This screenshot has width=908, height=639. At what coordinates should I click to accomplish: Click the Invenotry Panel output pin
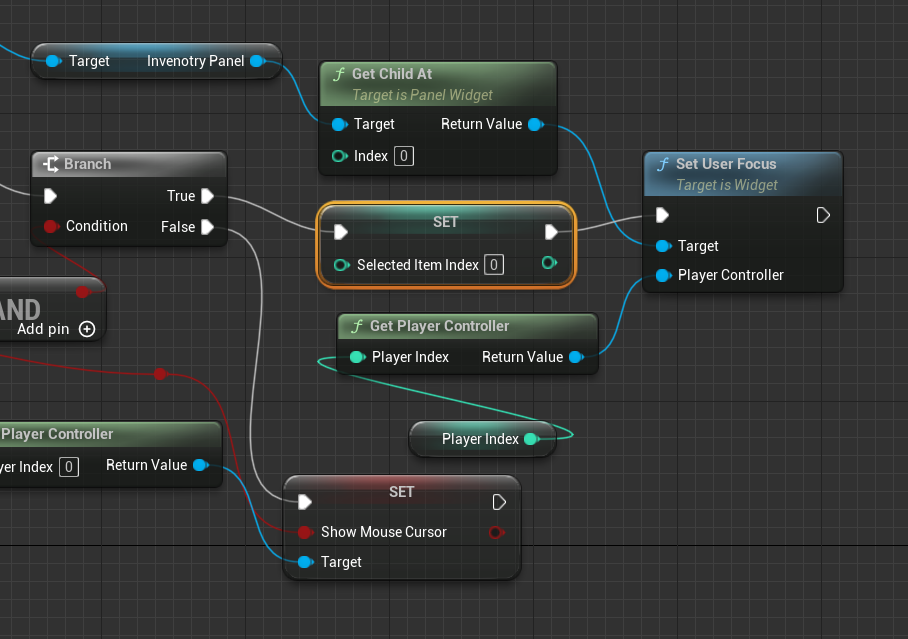pos(258,61)
